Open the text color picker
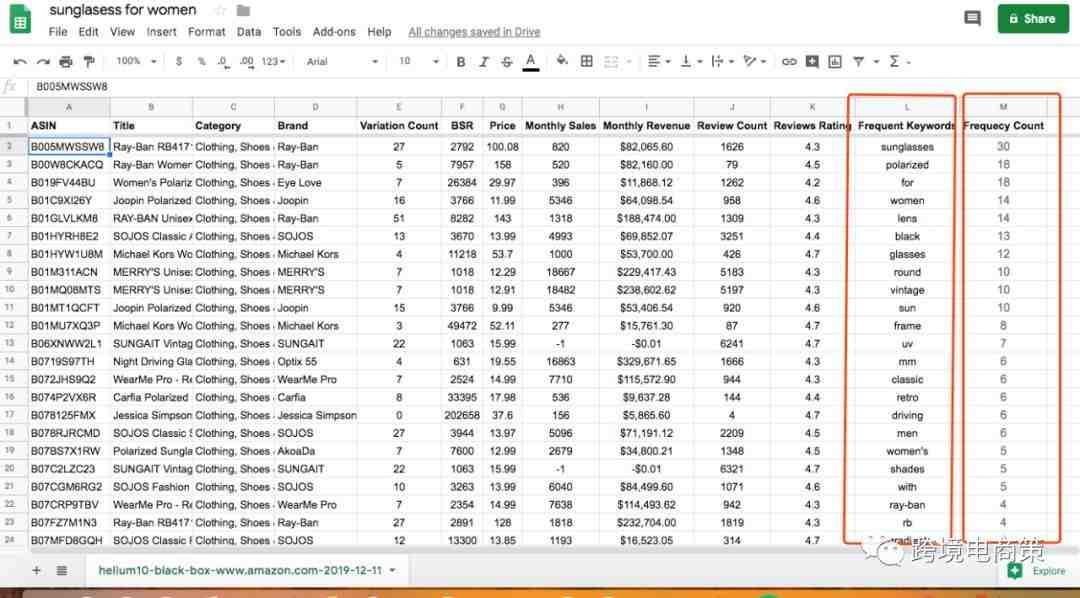Image resolution: width=1080 pixels, height=598 pixels. coord(530,62)
